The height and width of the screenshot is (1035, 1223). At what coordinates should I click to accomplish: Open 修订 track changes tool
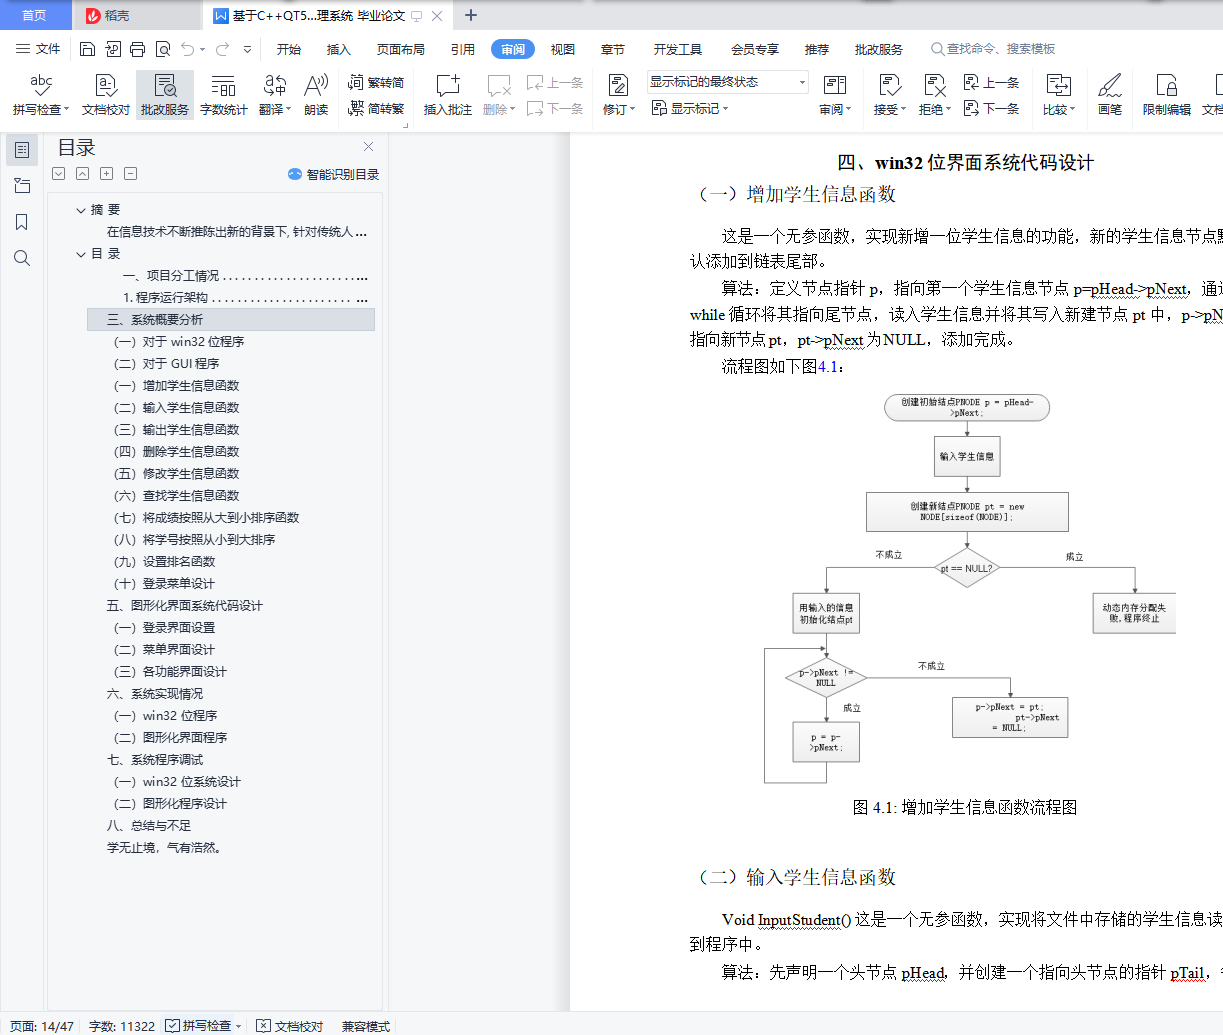click(x=618, y=95)
